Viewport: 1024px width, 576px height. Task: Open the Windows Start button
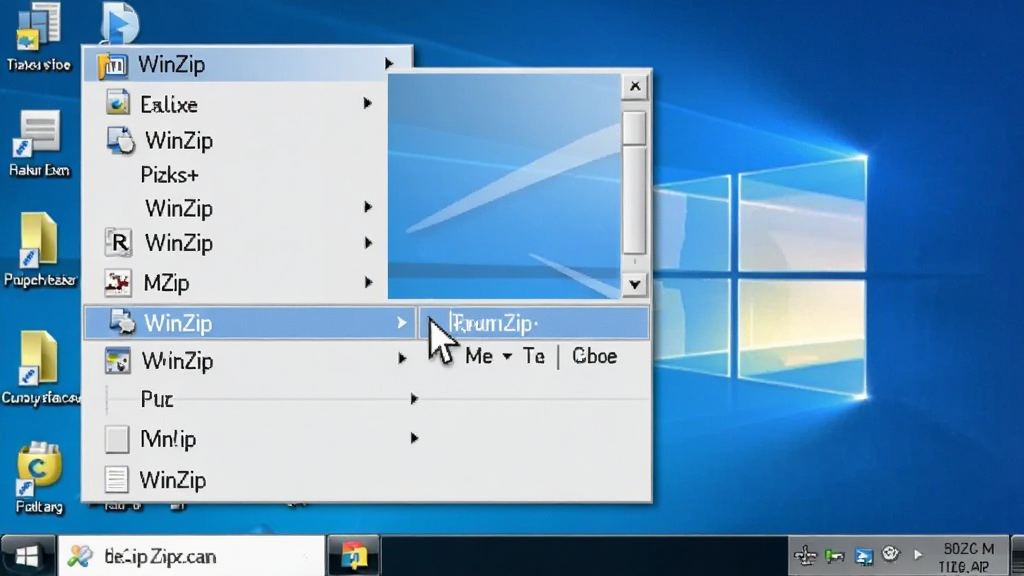[x=27, y=556]
